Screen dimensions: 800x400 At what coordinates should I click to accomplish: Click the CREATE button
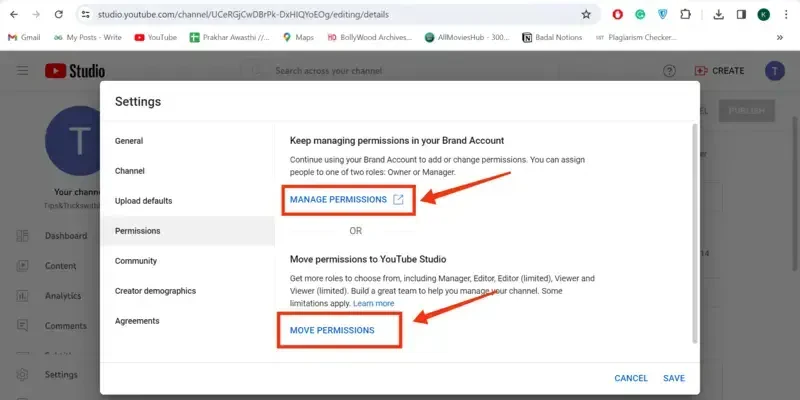(719, 71)
